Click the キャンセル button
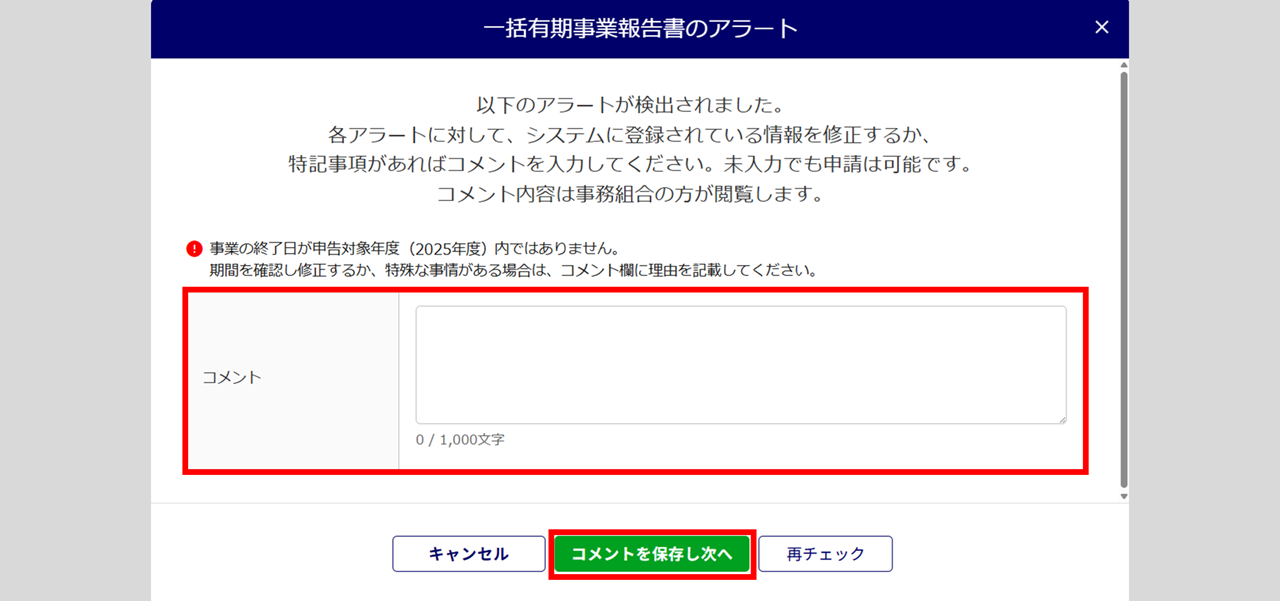The width and height of the screenshot is (1280, 601). (468, 554)
